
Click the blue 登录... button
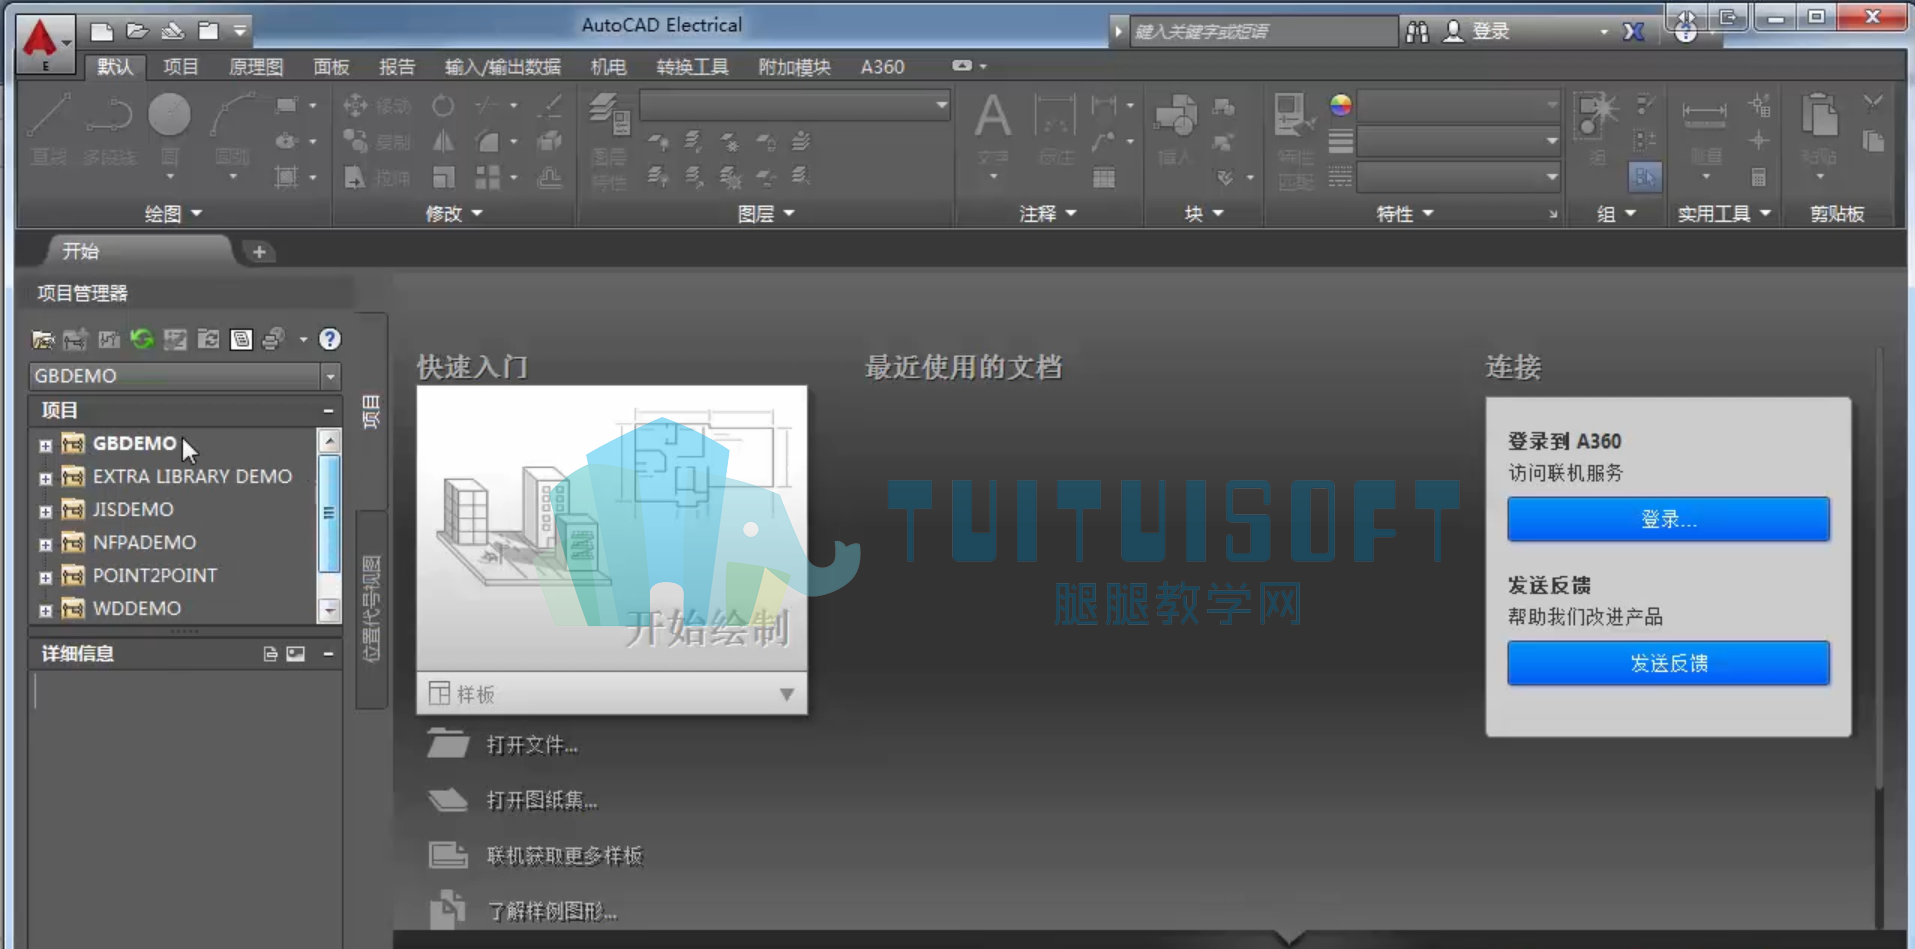pyautogui.click(x=1668, y=519)
